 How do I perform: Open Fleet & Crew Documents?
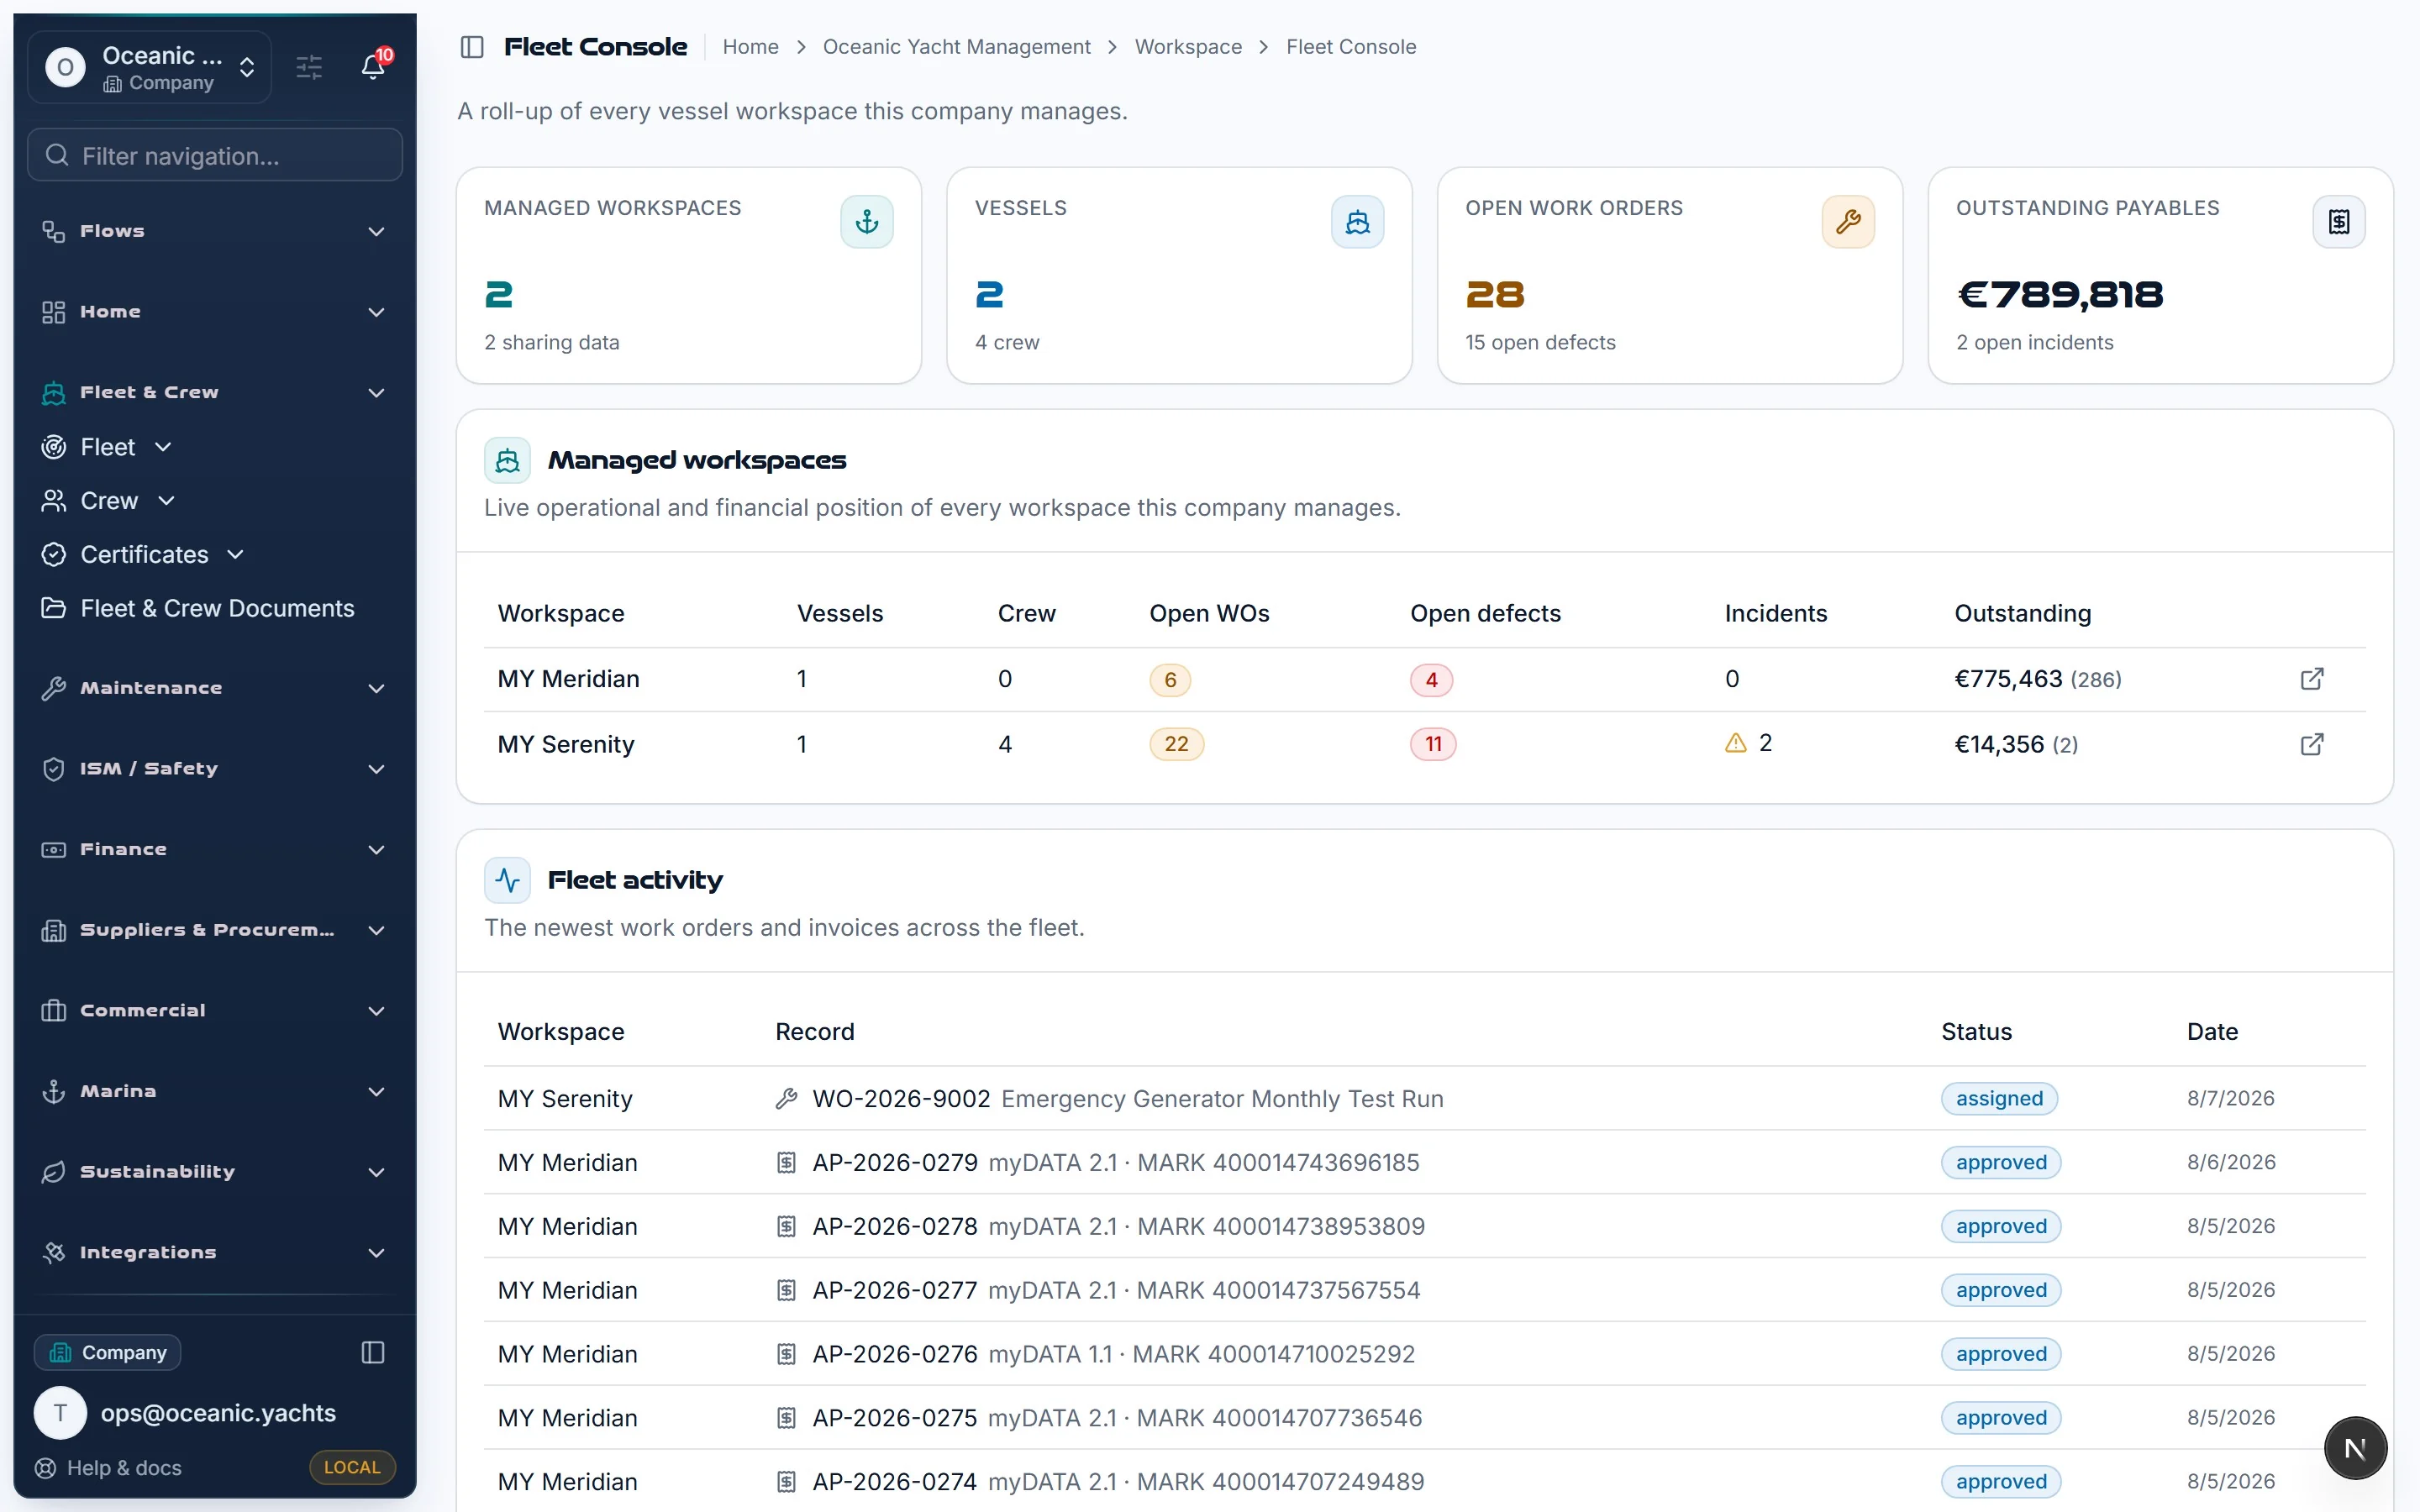click(x=198, y=608)
